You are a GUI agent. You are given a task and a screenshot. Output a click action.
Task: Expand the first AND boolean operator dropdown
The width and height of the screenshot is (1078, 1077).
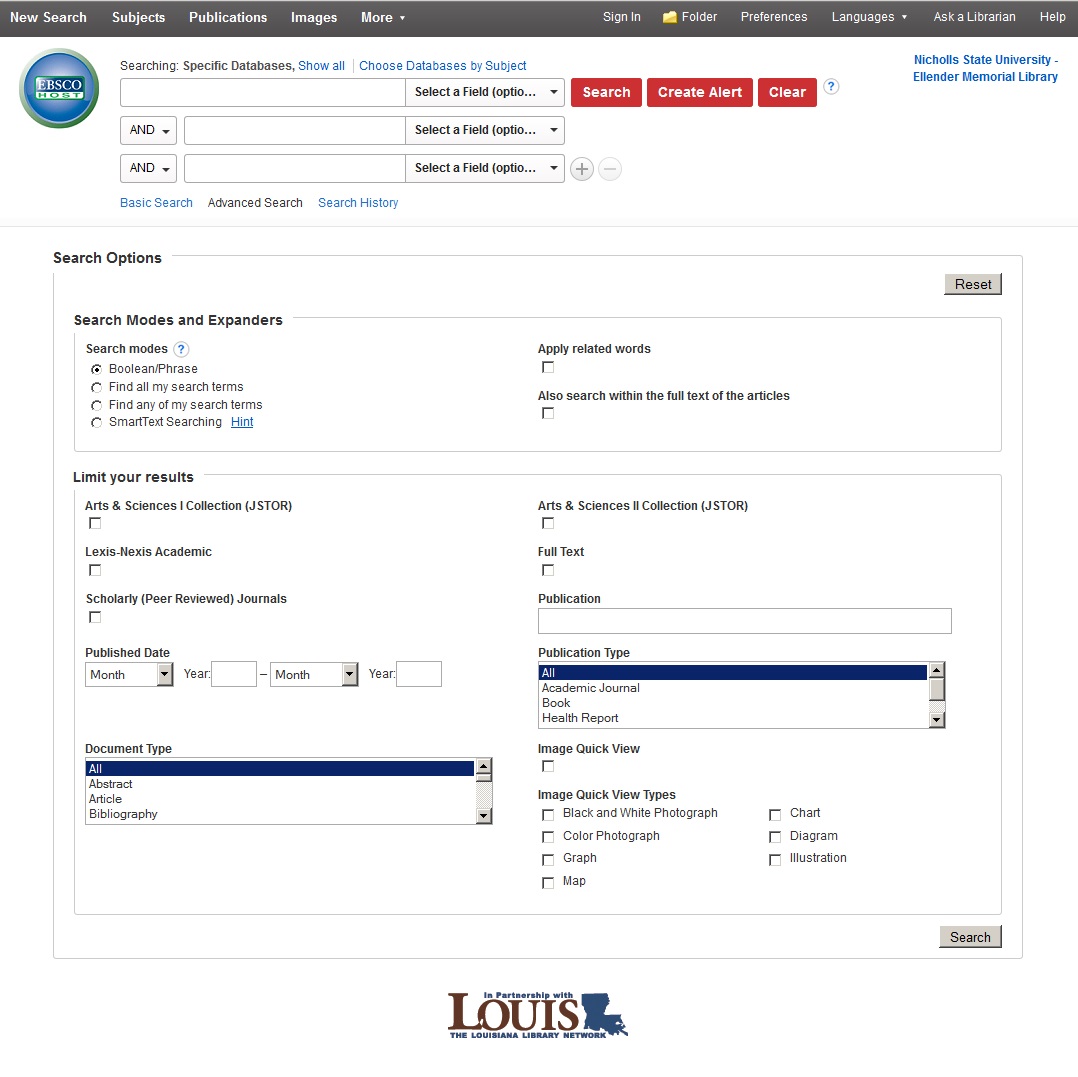148,130
